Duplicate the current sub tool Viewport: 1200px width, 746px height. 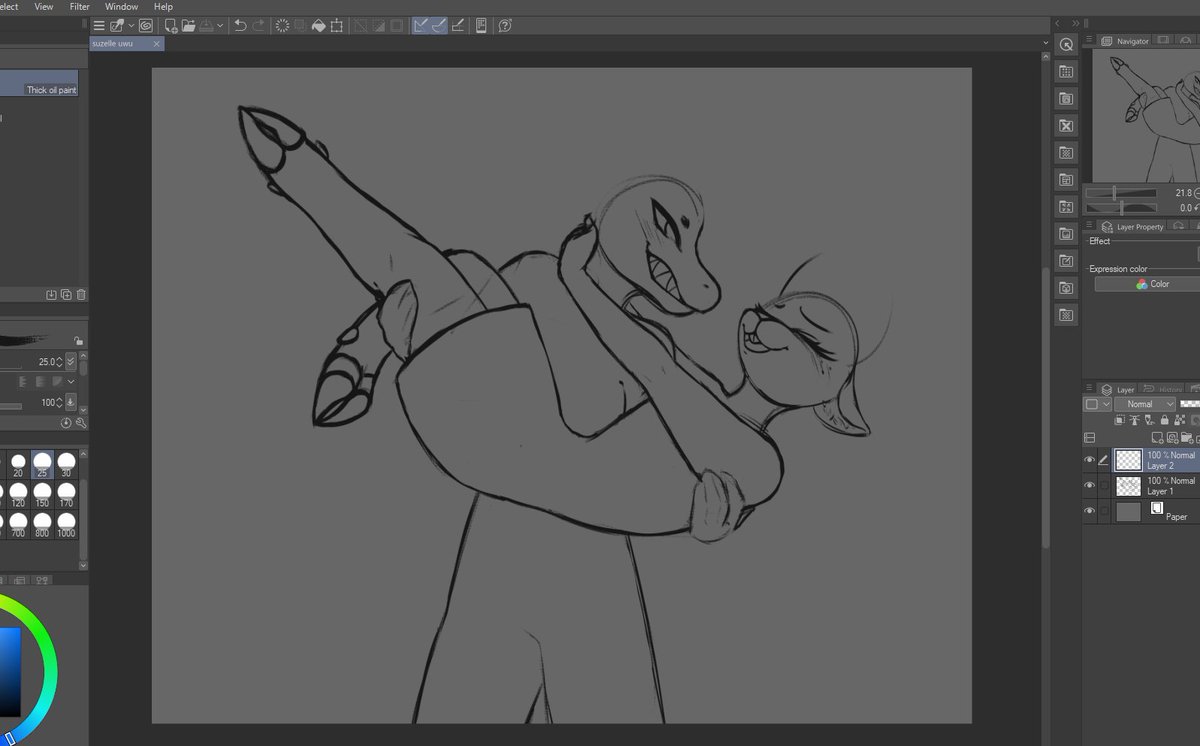66,294
